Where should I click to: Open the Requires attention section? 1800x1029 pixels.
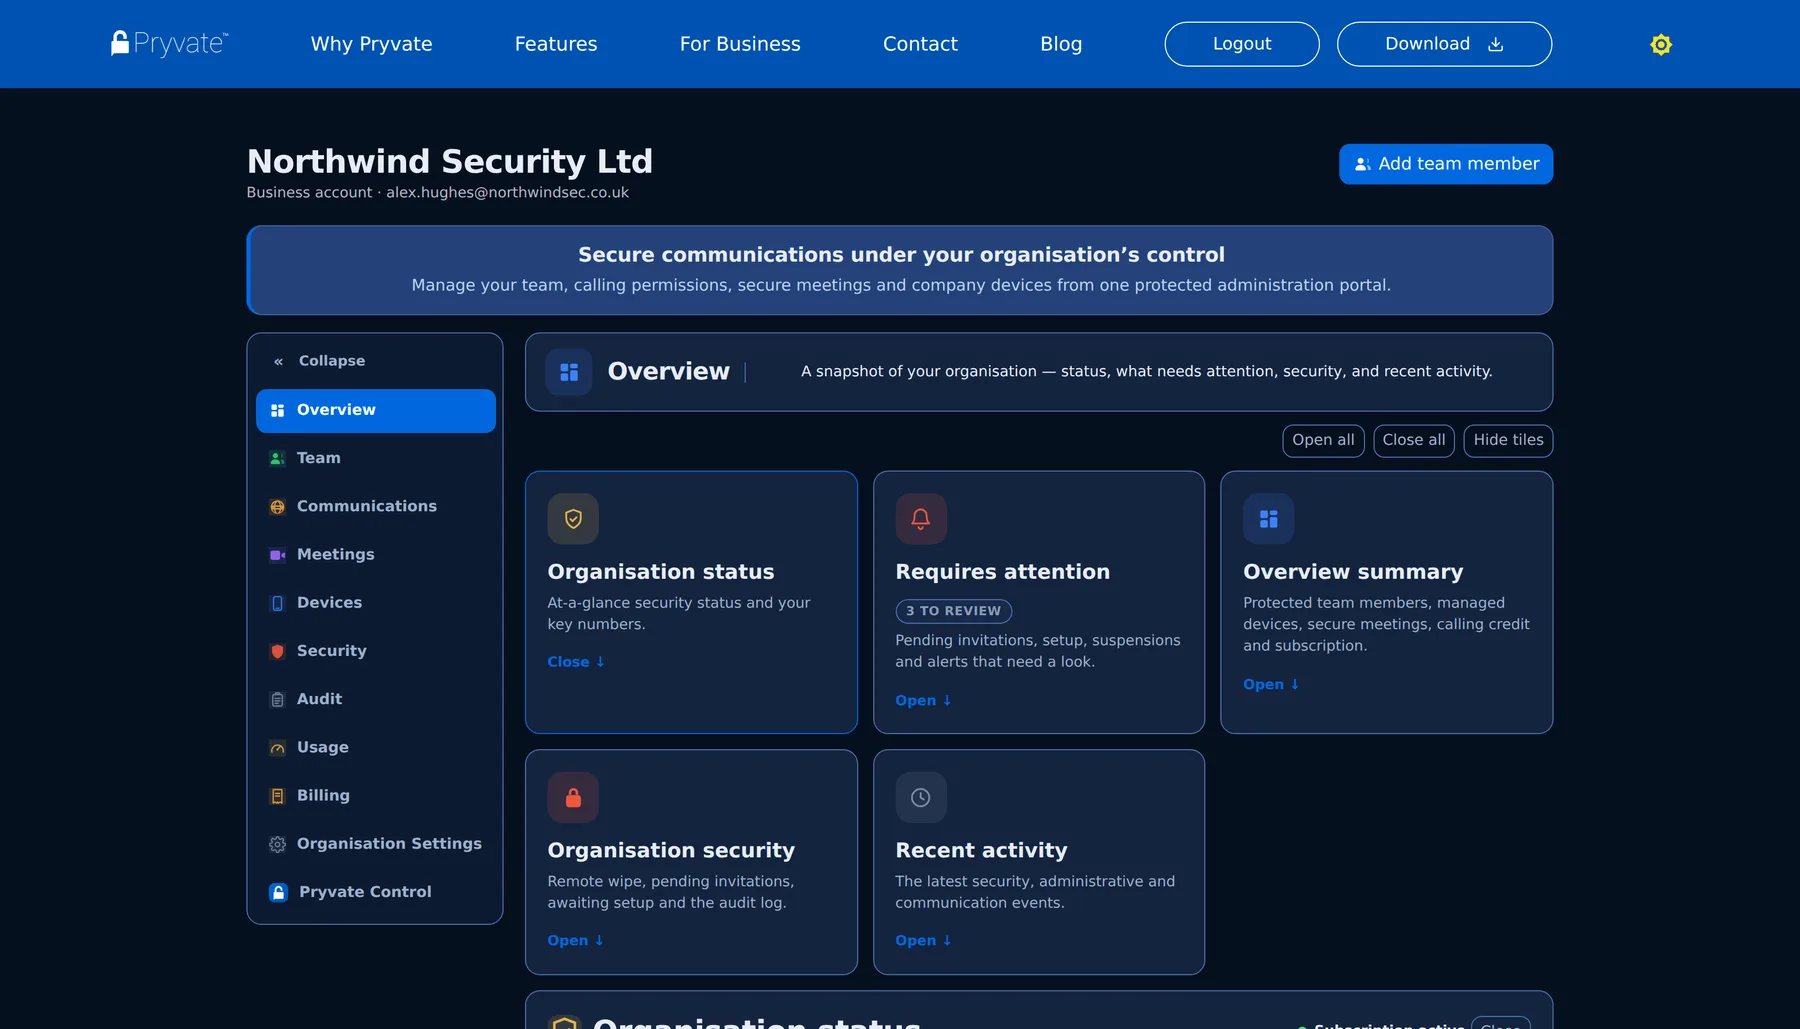pos(923,701)
